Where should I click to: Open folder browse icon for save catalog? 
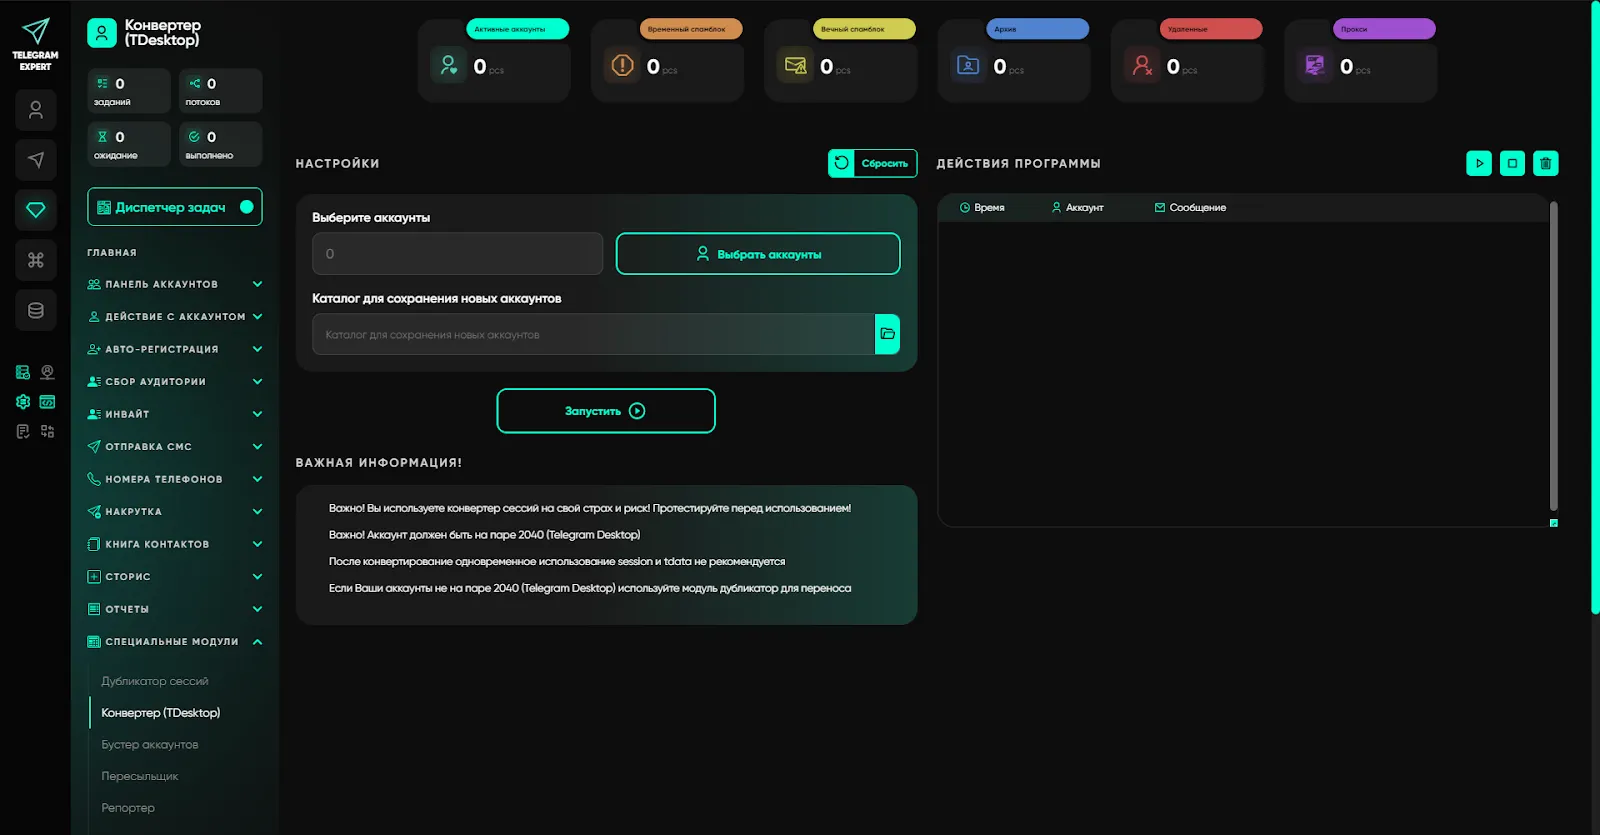click(887, 334)
